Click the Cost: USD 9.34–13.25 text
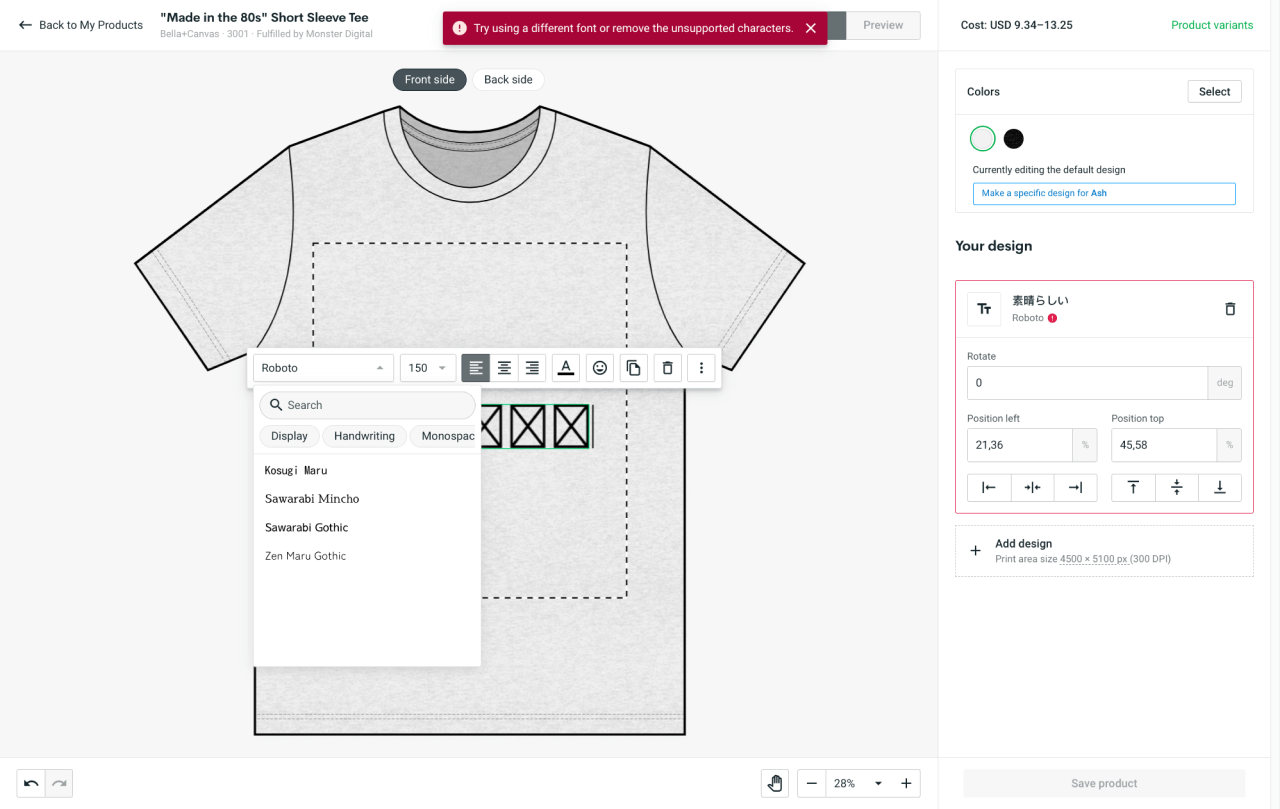 [x=1016, y=25]
